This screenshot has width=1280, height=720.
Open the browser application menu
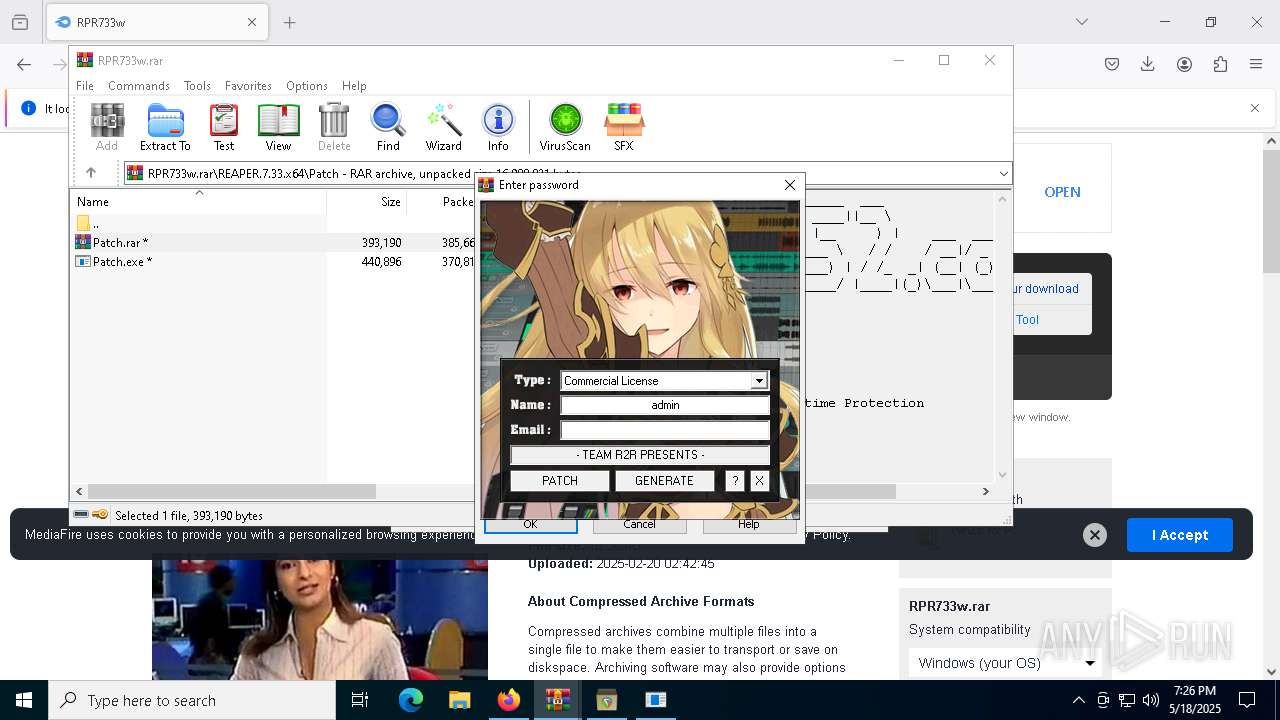[x=1256, y=64]
